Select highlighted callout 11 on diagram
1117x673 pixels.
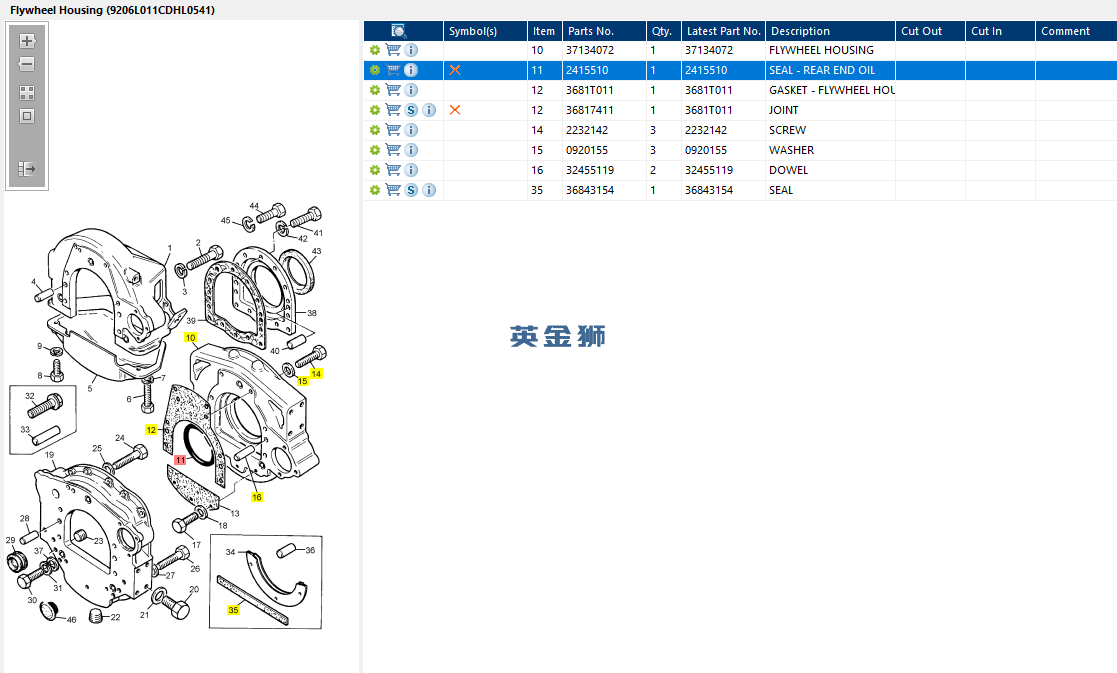(x=180, y=460)
